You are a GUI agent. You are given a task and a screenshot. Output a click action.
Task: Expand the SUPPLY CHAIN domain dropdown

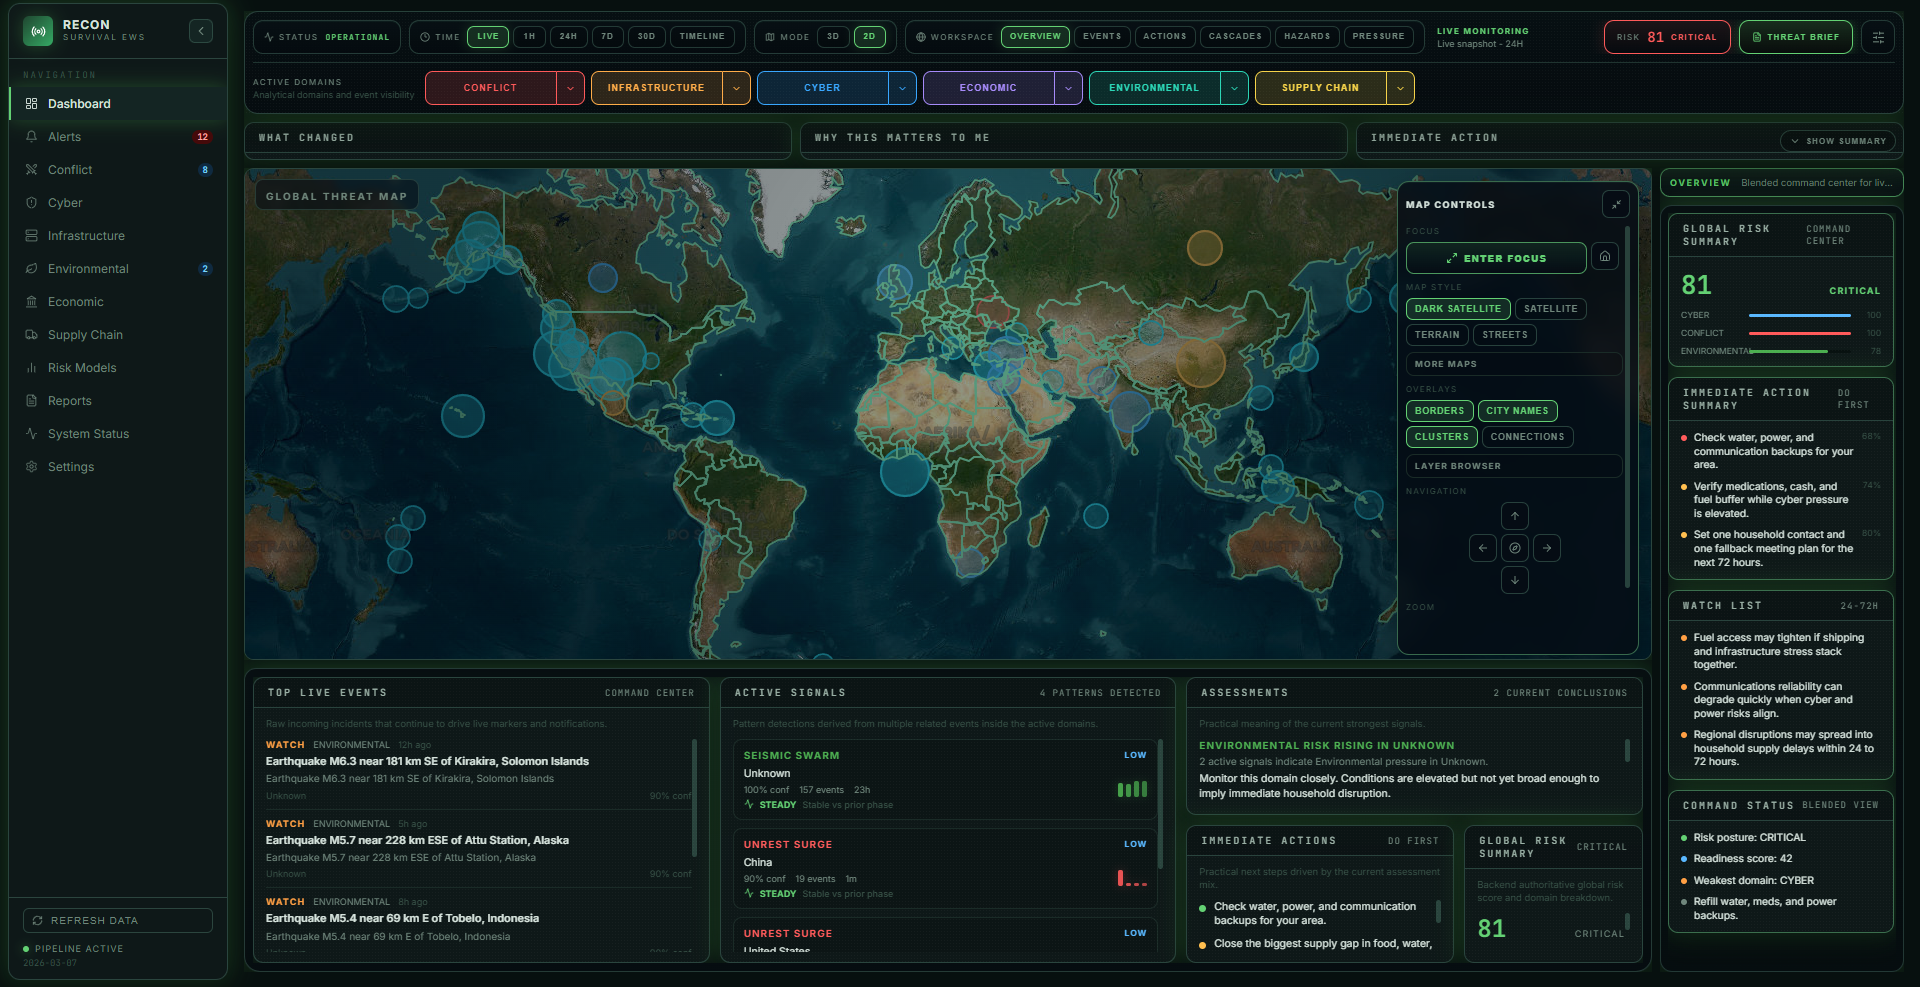1400,87
